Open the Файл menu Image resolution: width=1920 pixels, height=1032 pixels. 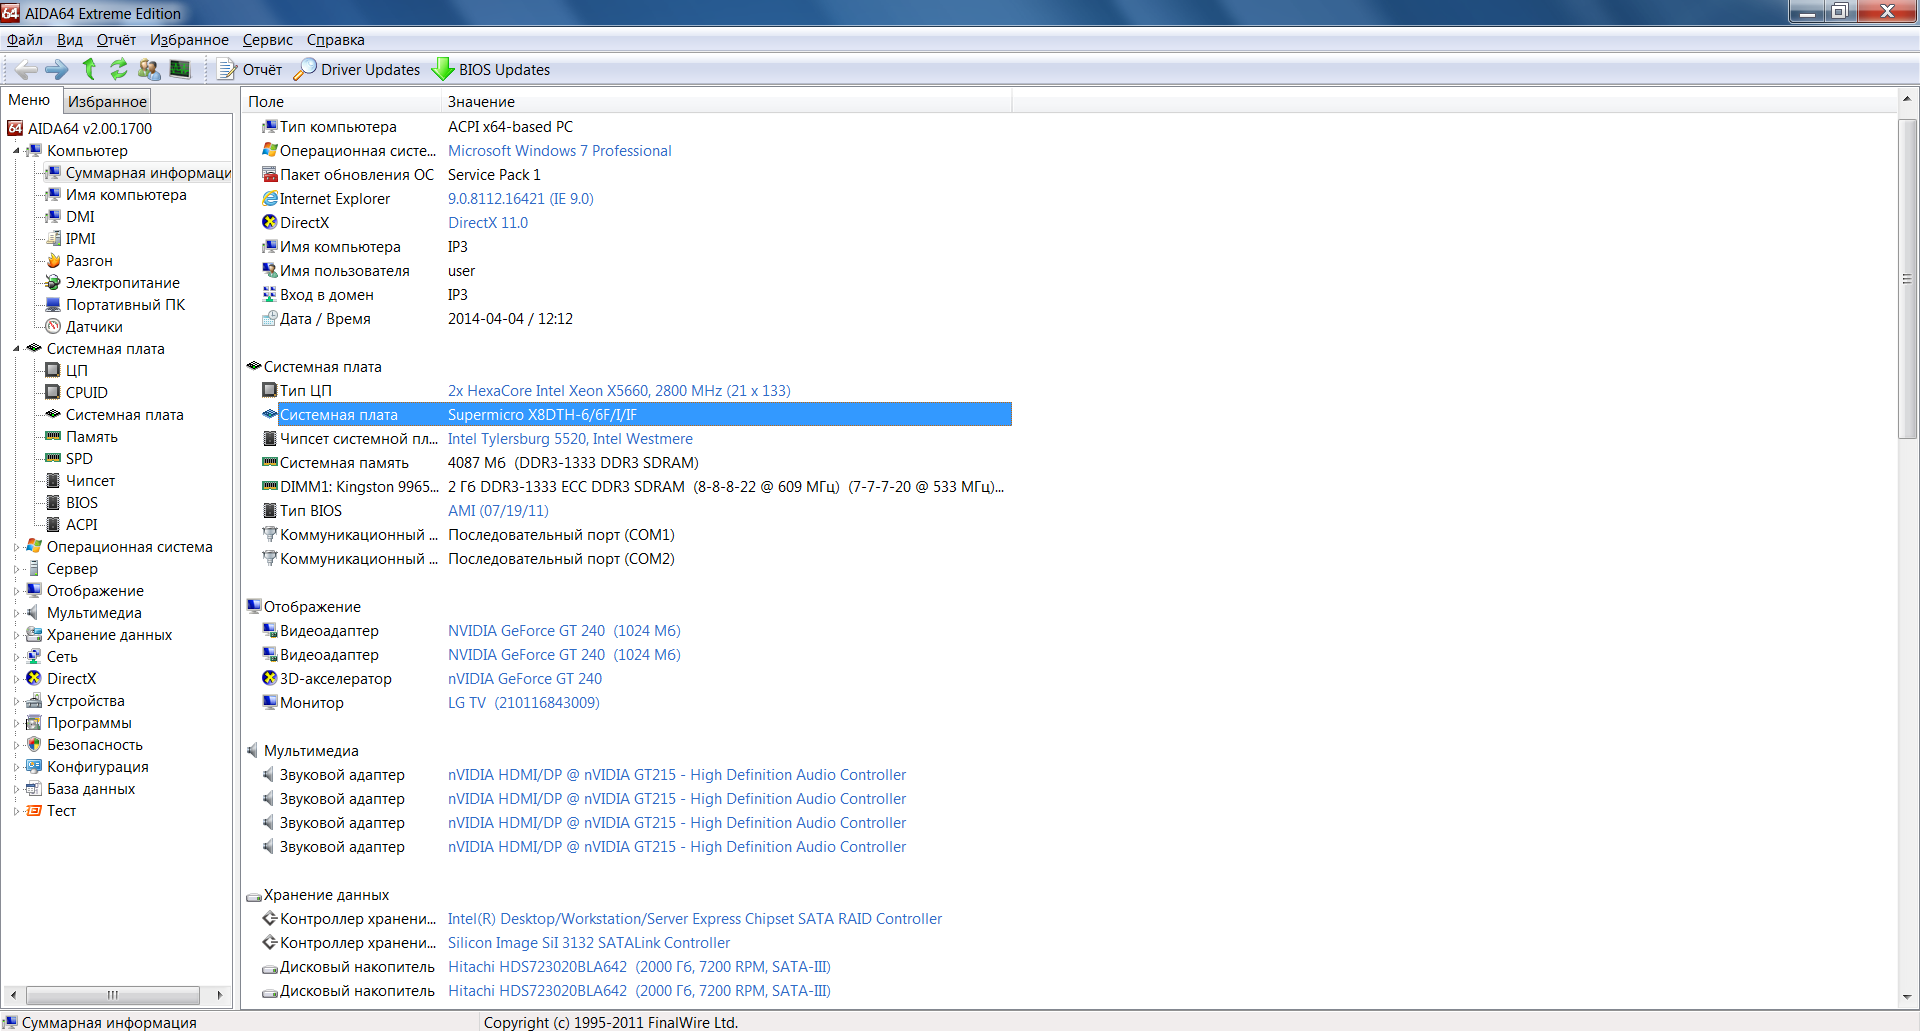tap(24, 40)
